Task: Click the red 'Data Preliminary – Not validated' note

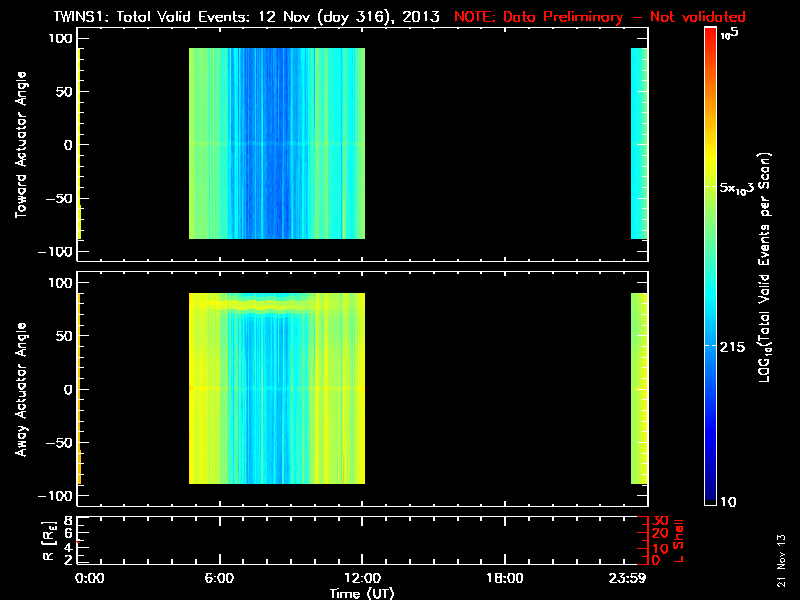Action: tap(600, 16)
